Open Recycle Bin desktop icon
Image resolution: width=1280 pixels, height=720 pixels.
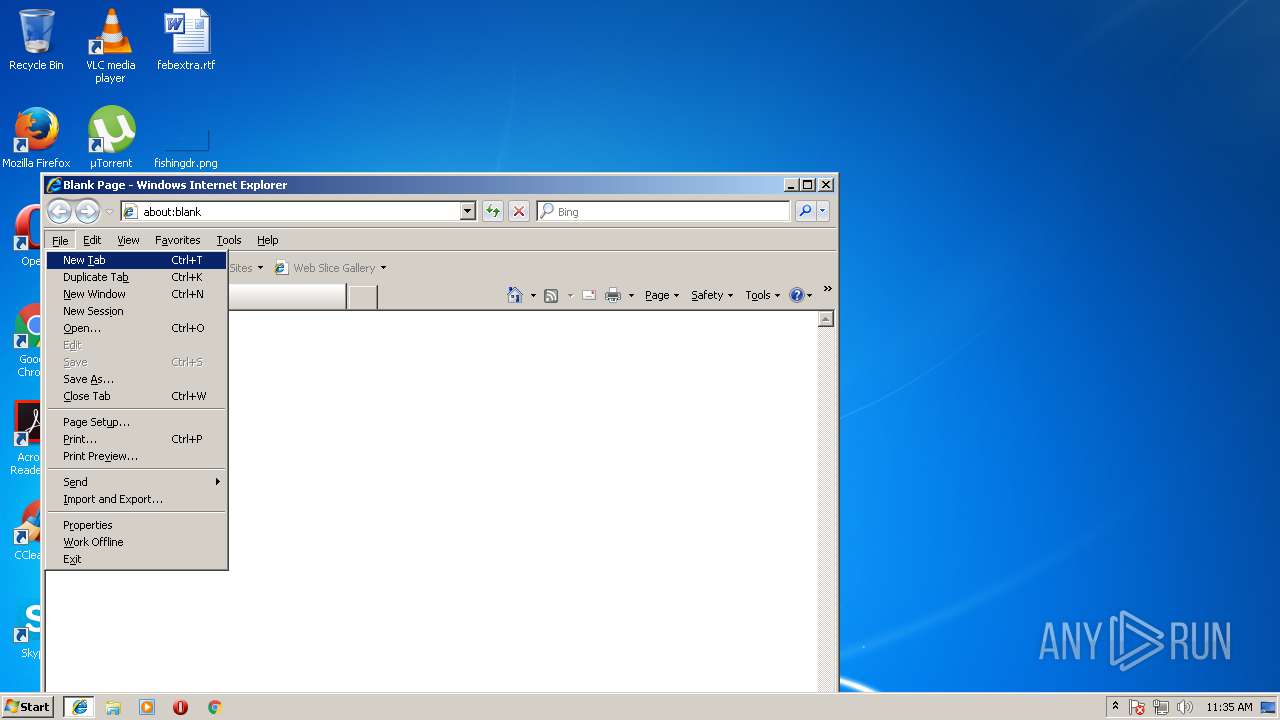click(36, 40)
